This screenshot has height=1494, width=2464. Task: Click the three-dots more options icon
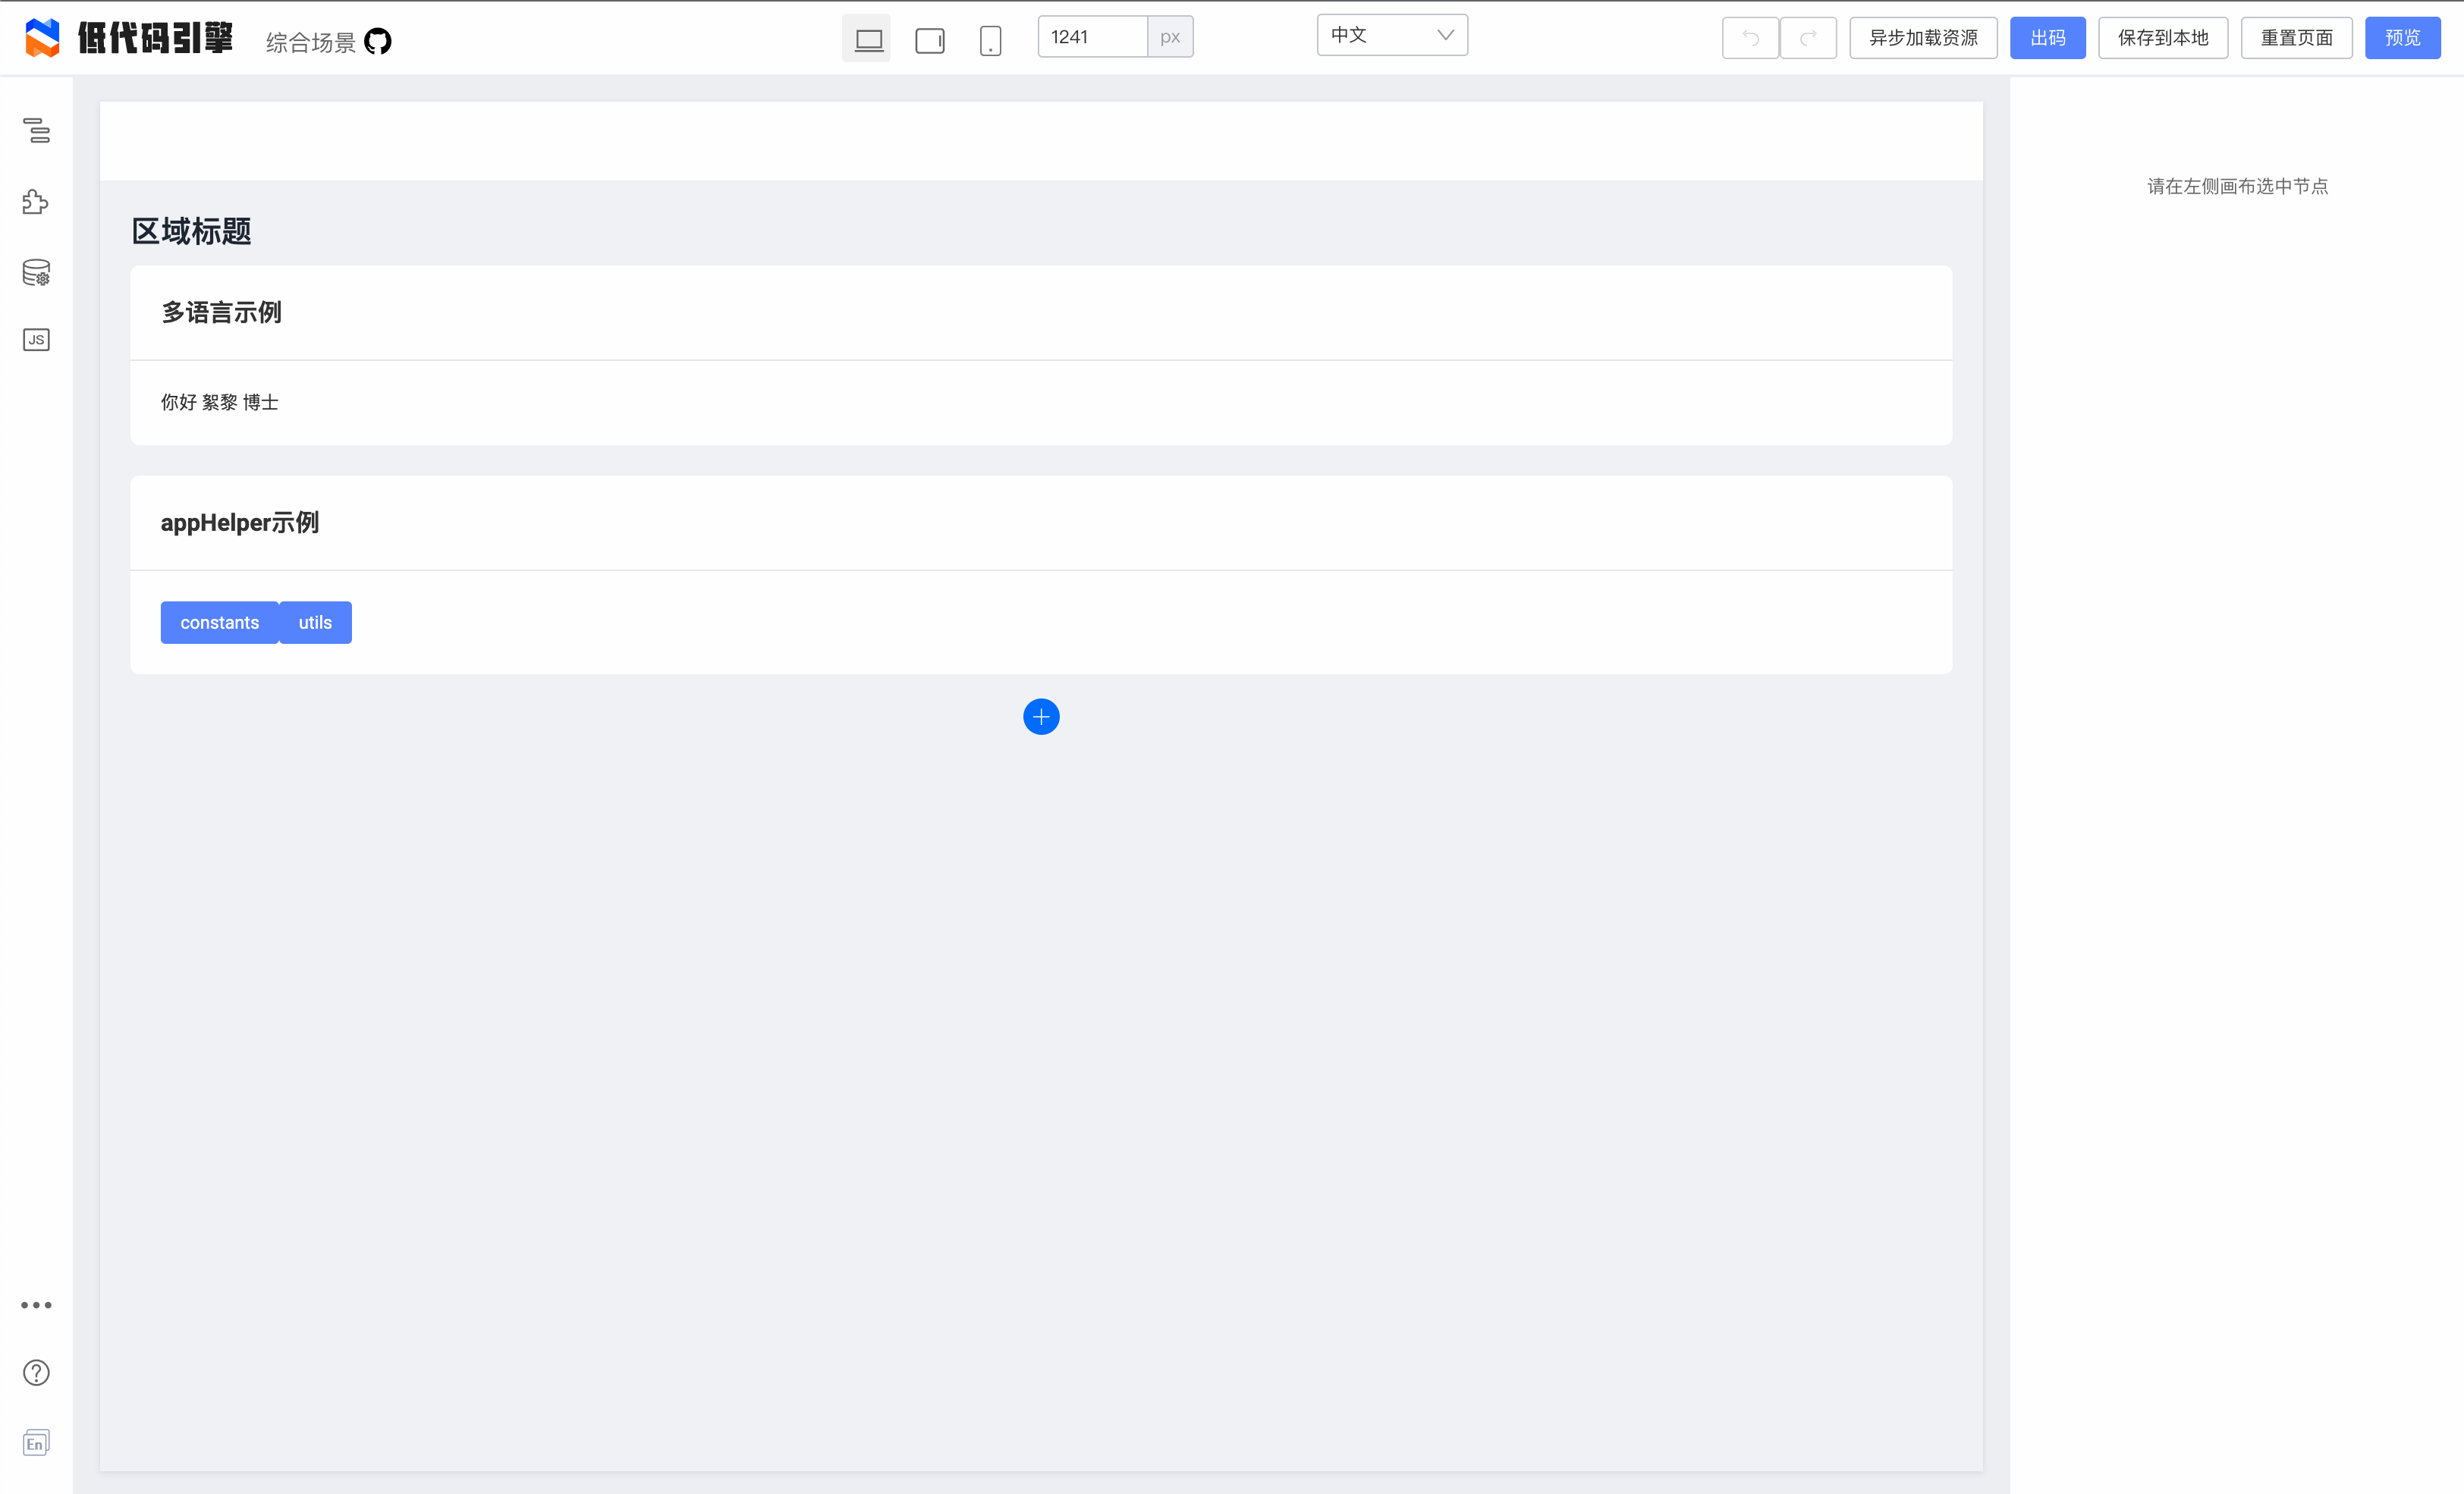point(36,1305)
